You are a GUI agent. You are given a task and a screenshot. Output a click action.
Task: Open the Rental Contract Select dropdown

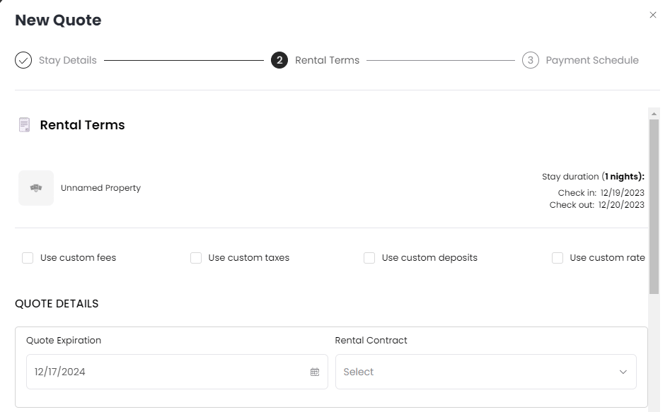coord(485,372)
